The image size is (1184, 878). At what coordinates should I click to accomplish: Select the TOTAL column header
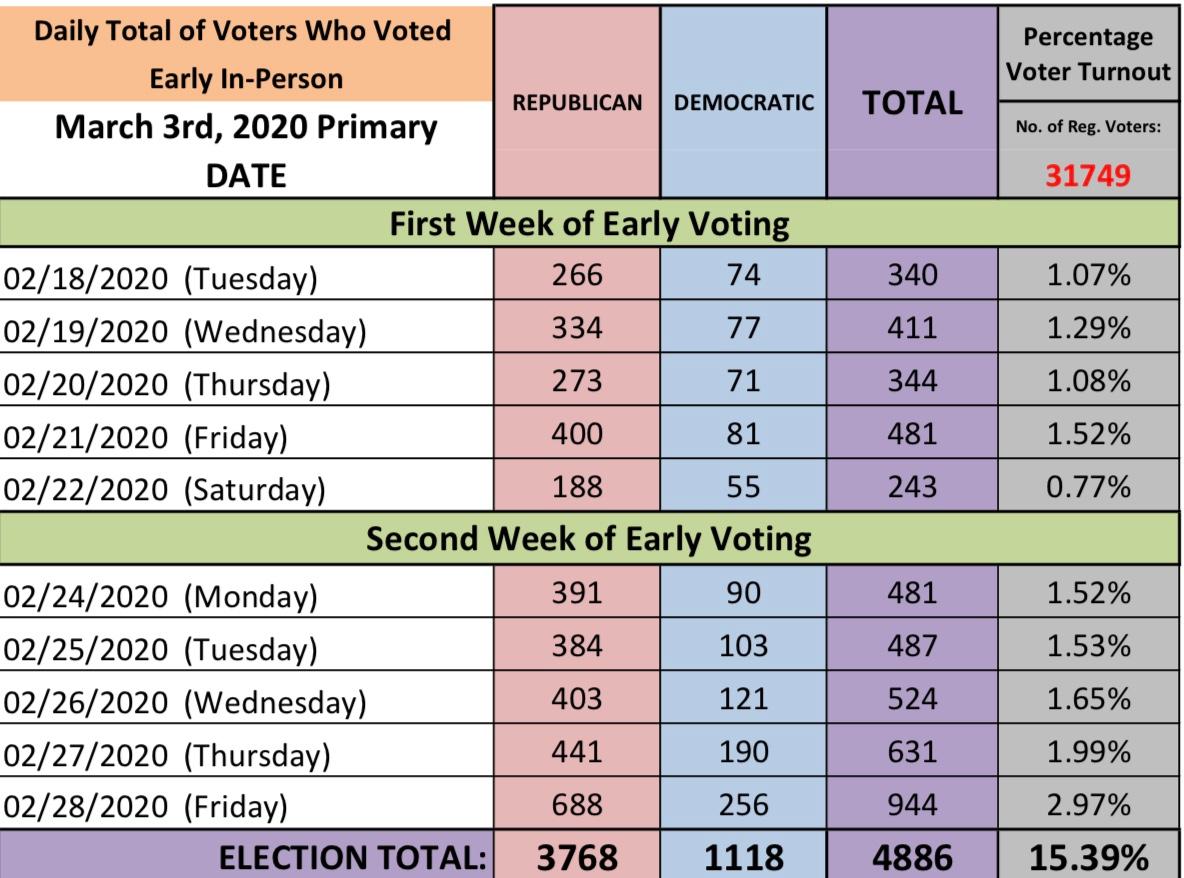(x=912, y=103)
